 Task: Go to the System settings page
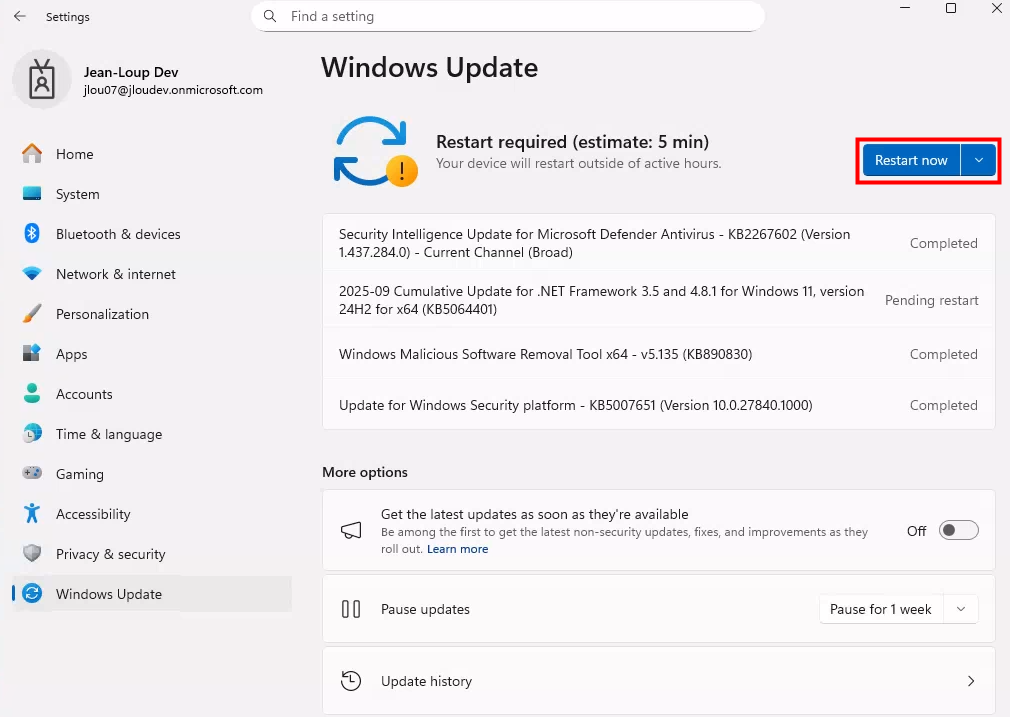pos(77,194)
